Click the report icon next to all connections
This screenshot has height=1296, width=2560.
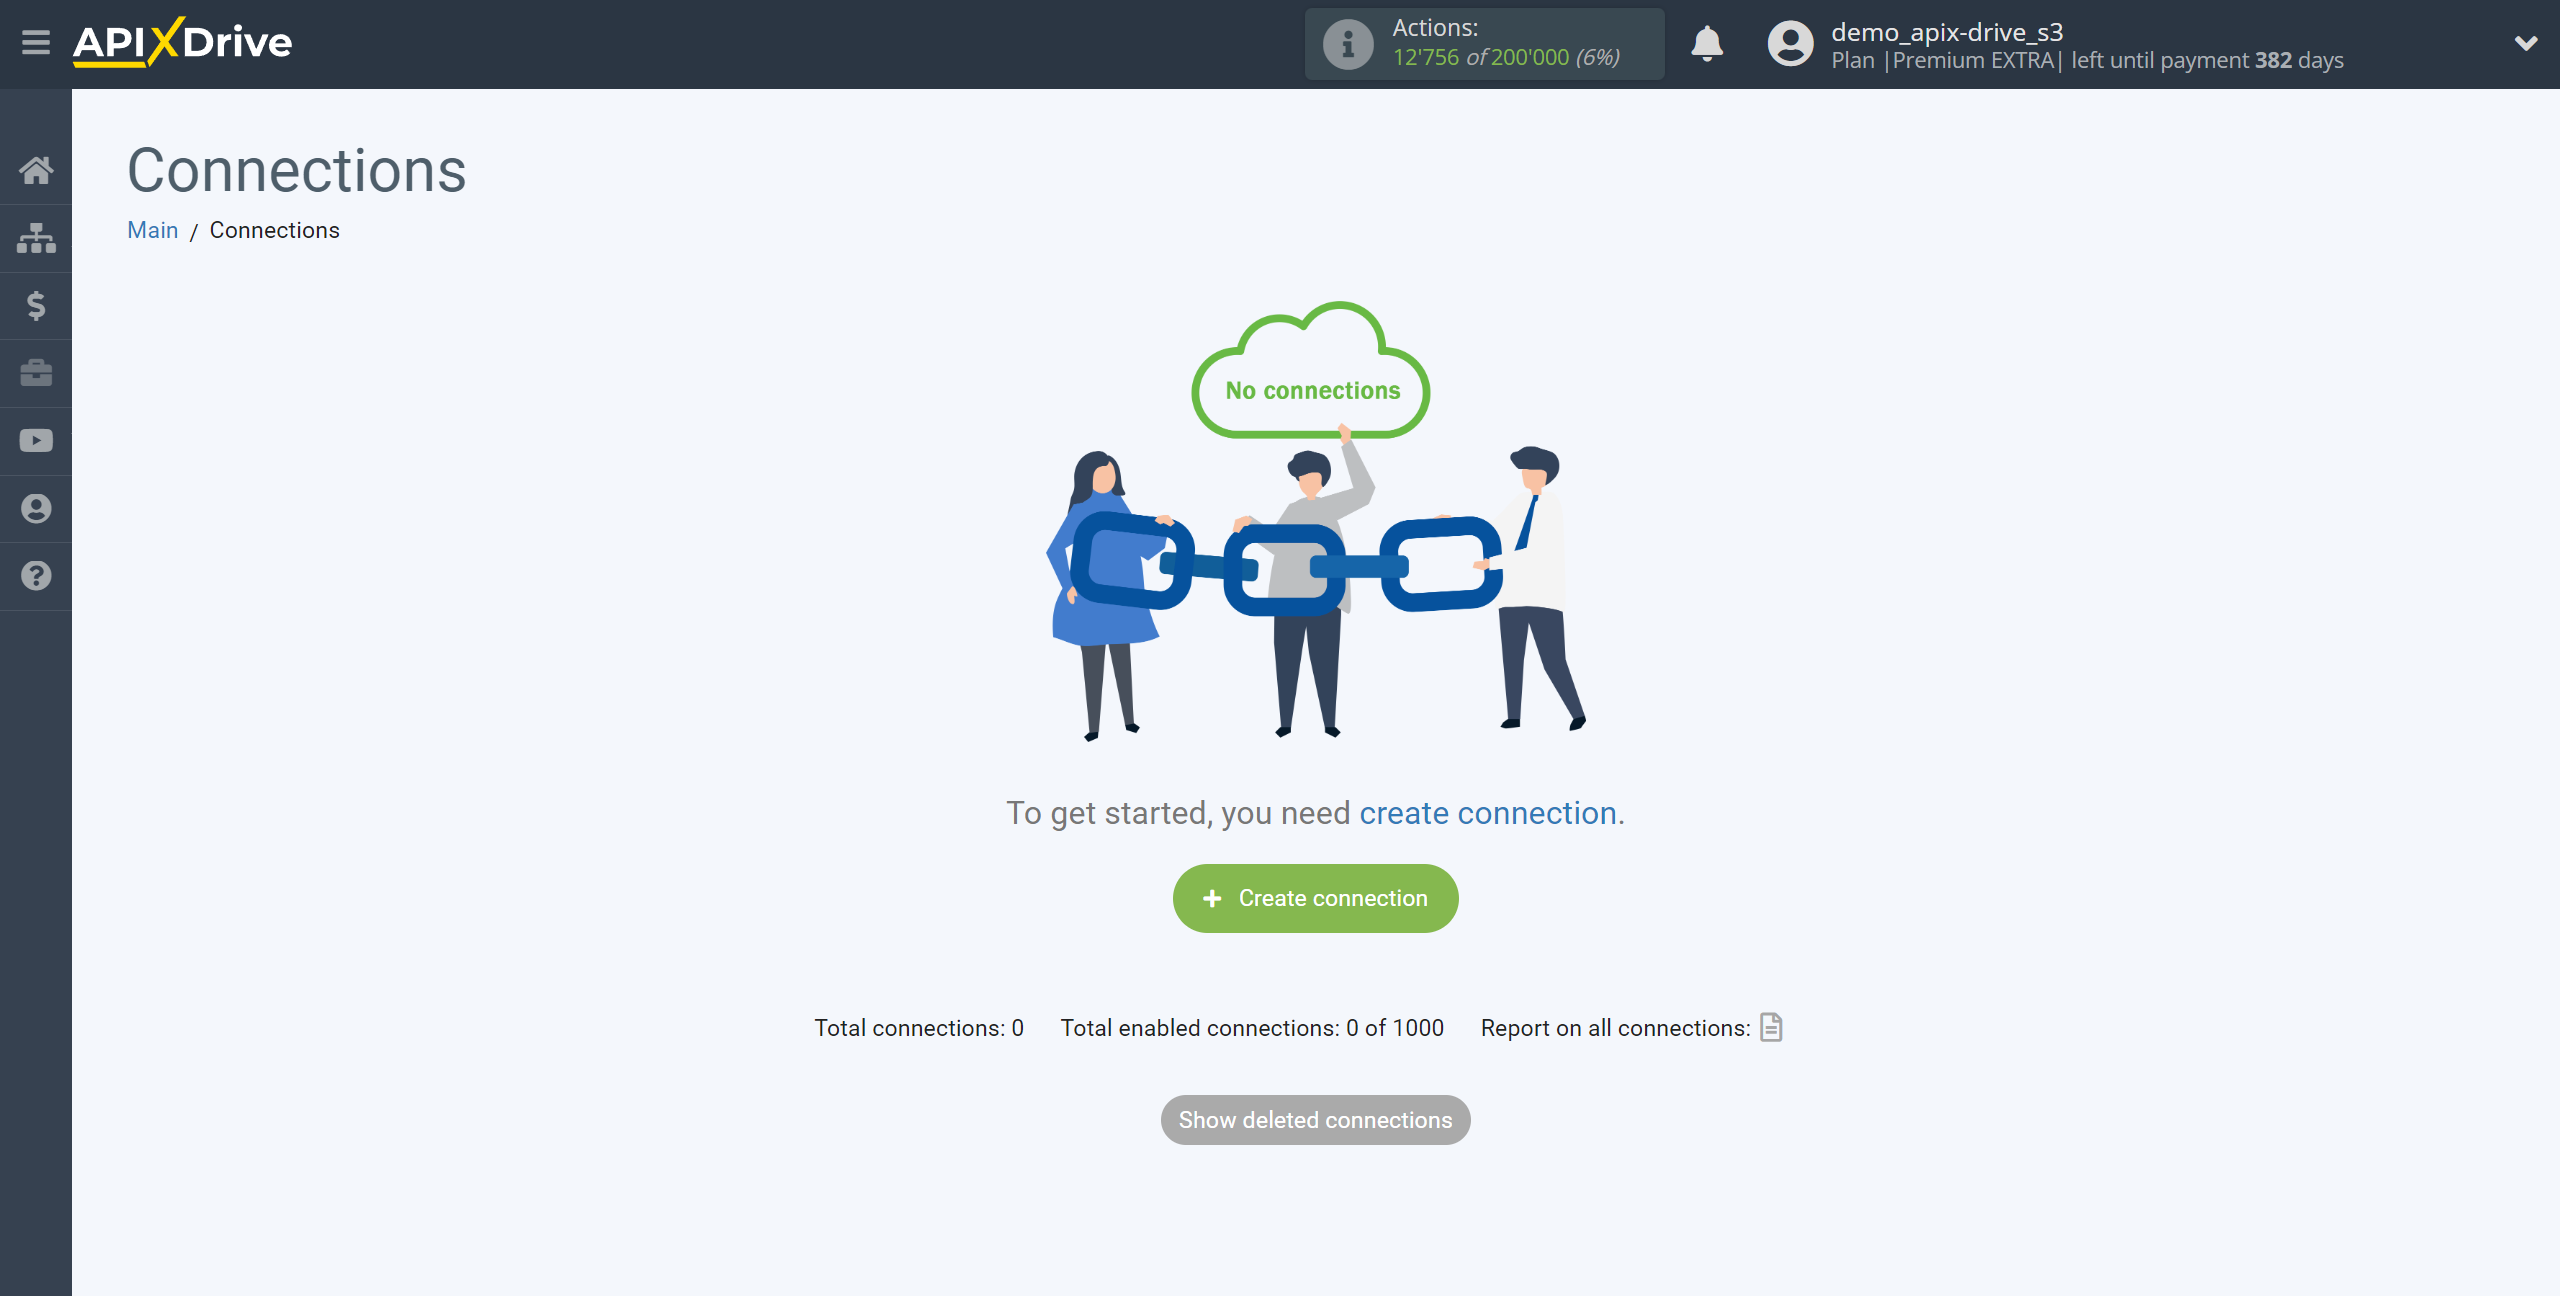1770,1027
